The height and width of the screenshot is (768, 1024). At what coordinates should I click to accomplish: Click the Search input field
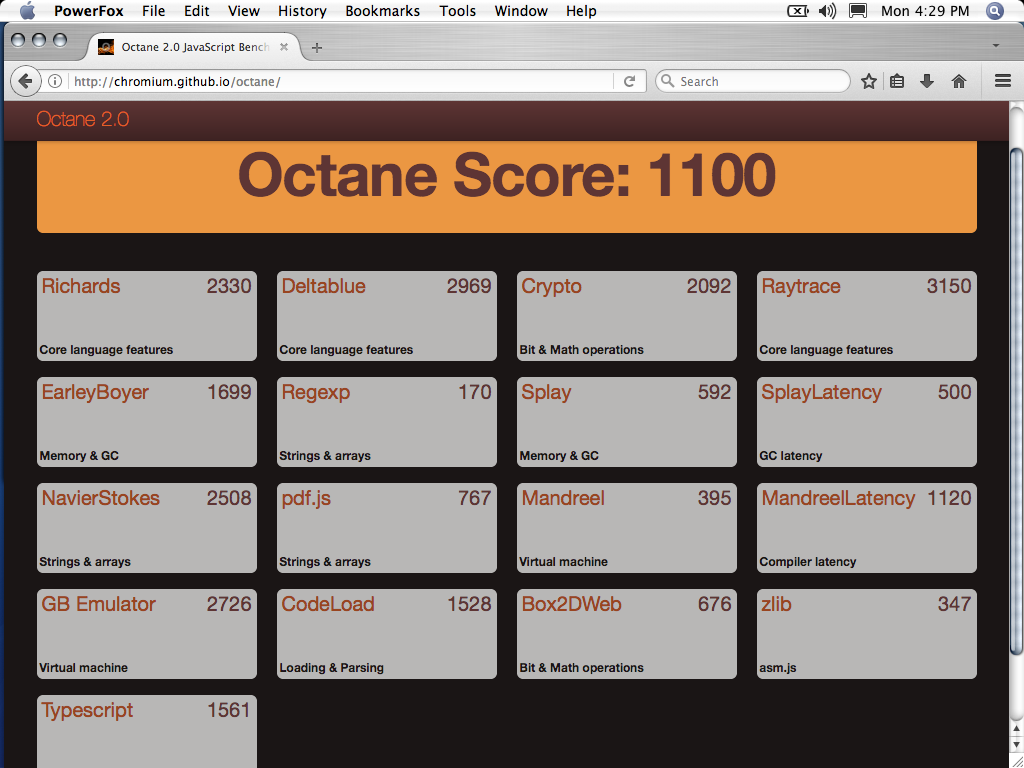pyautogui.click(x=753, y=81)
